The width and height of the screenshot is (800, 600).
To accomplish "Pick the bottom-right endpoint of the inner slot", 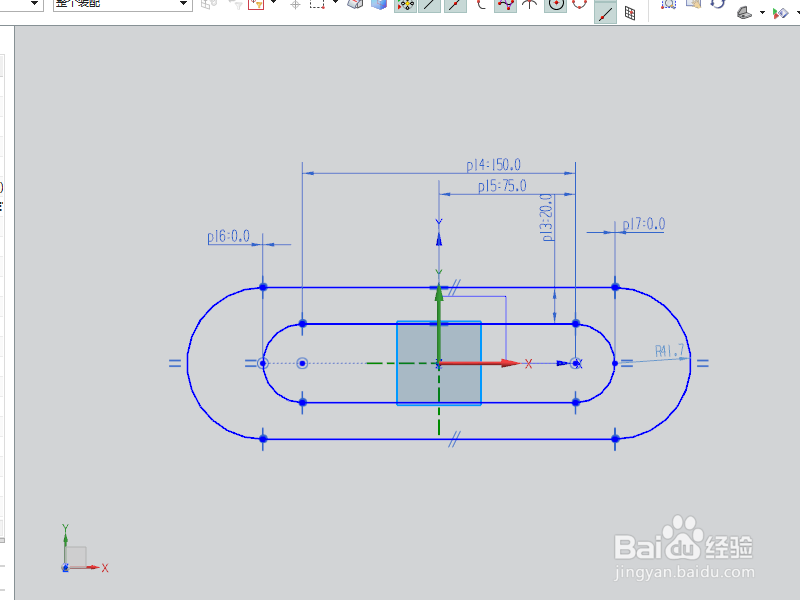I will 576,402.
